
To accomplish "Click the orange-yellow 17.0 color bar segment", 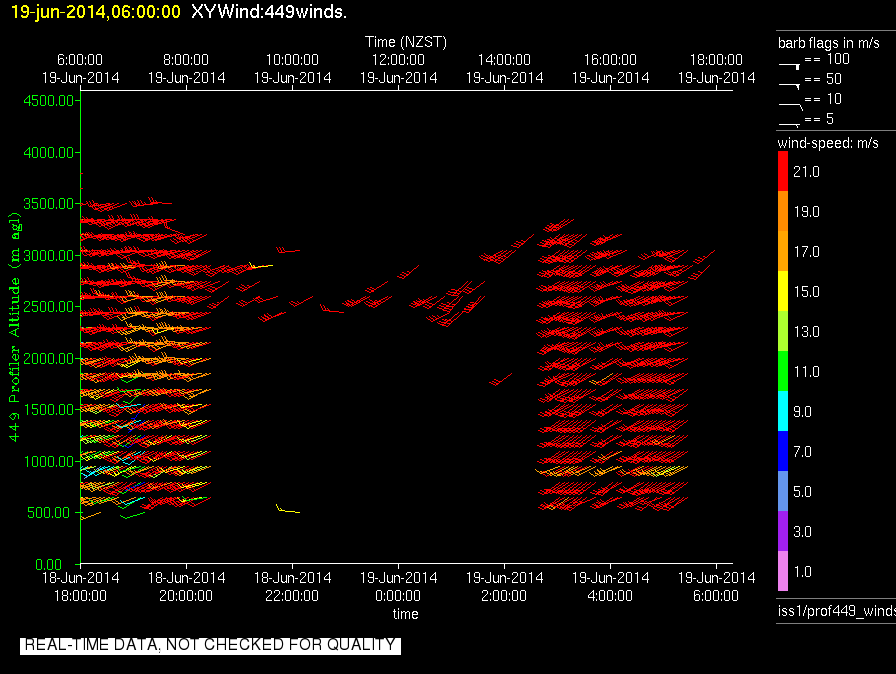I will coord(783,251).
